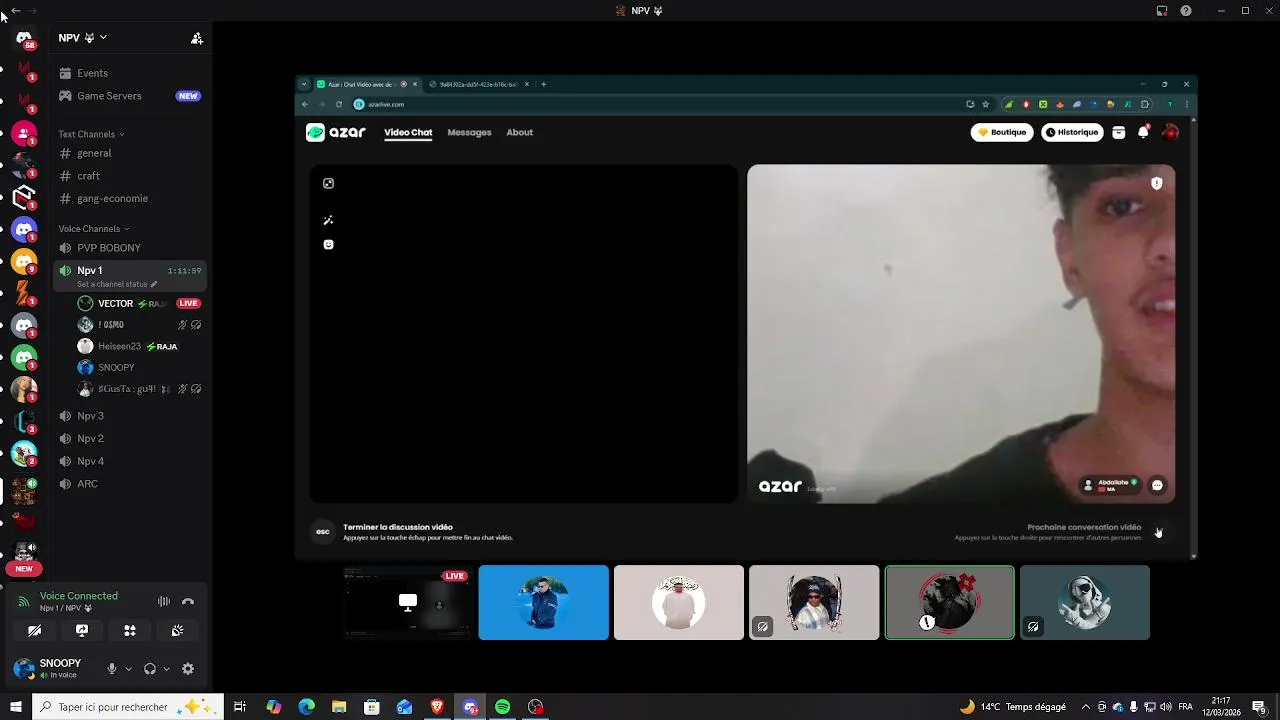Click fullscreen icon on local video panel

pos(328,183)
